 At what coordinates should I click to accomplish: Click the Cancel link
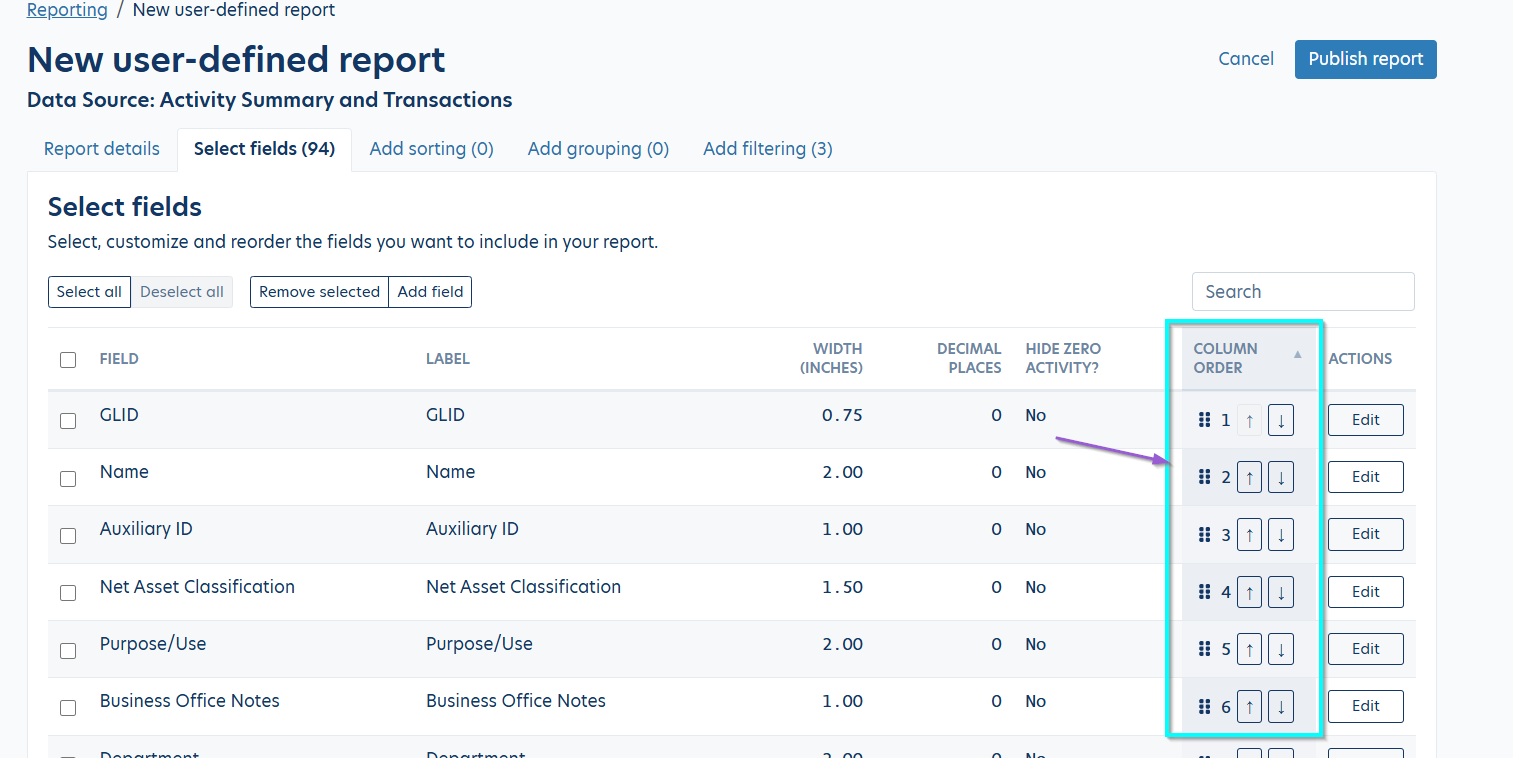click(x=1246, y=59)
